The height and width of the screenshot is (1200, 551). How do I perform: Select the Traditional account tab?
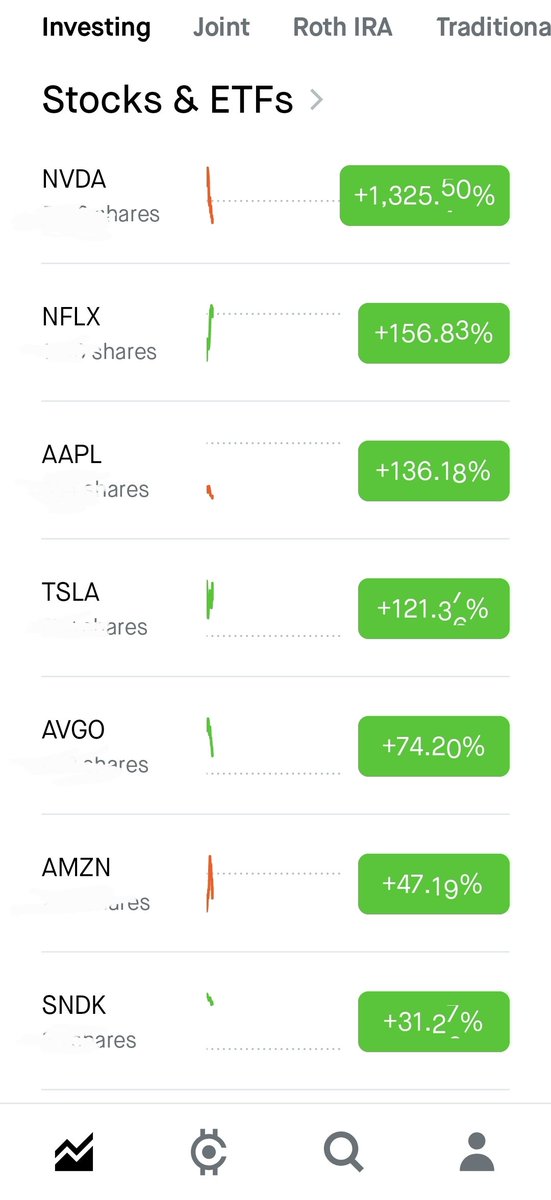pyautogui.click(x=493, y=27)
